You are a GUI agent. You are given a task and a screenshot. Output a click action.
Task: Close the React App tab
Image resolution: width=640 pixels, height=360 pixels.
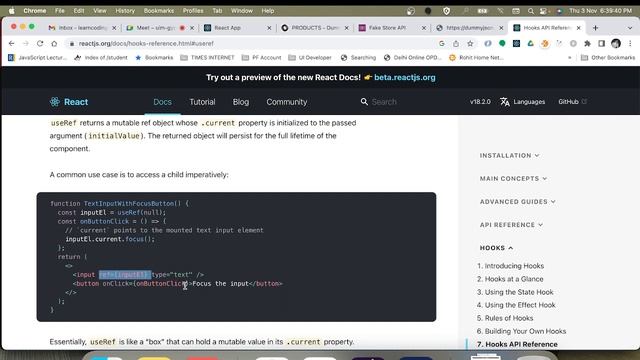pos(269,28)
